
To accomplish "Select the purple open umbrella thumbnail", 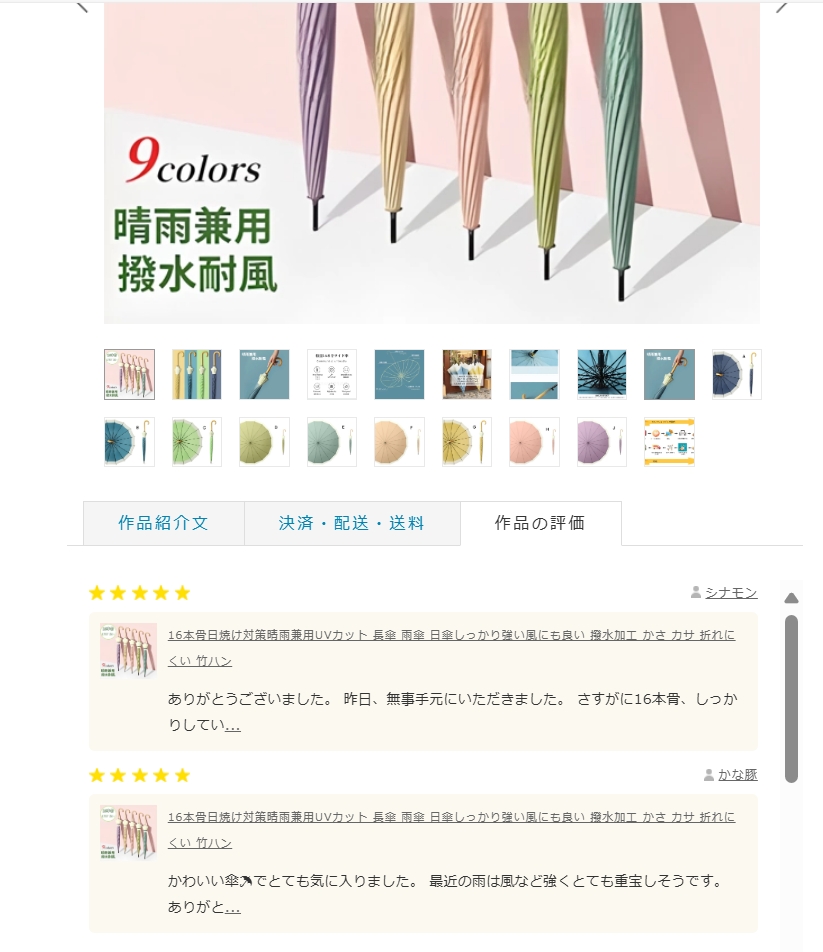I will [601, 442].
